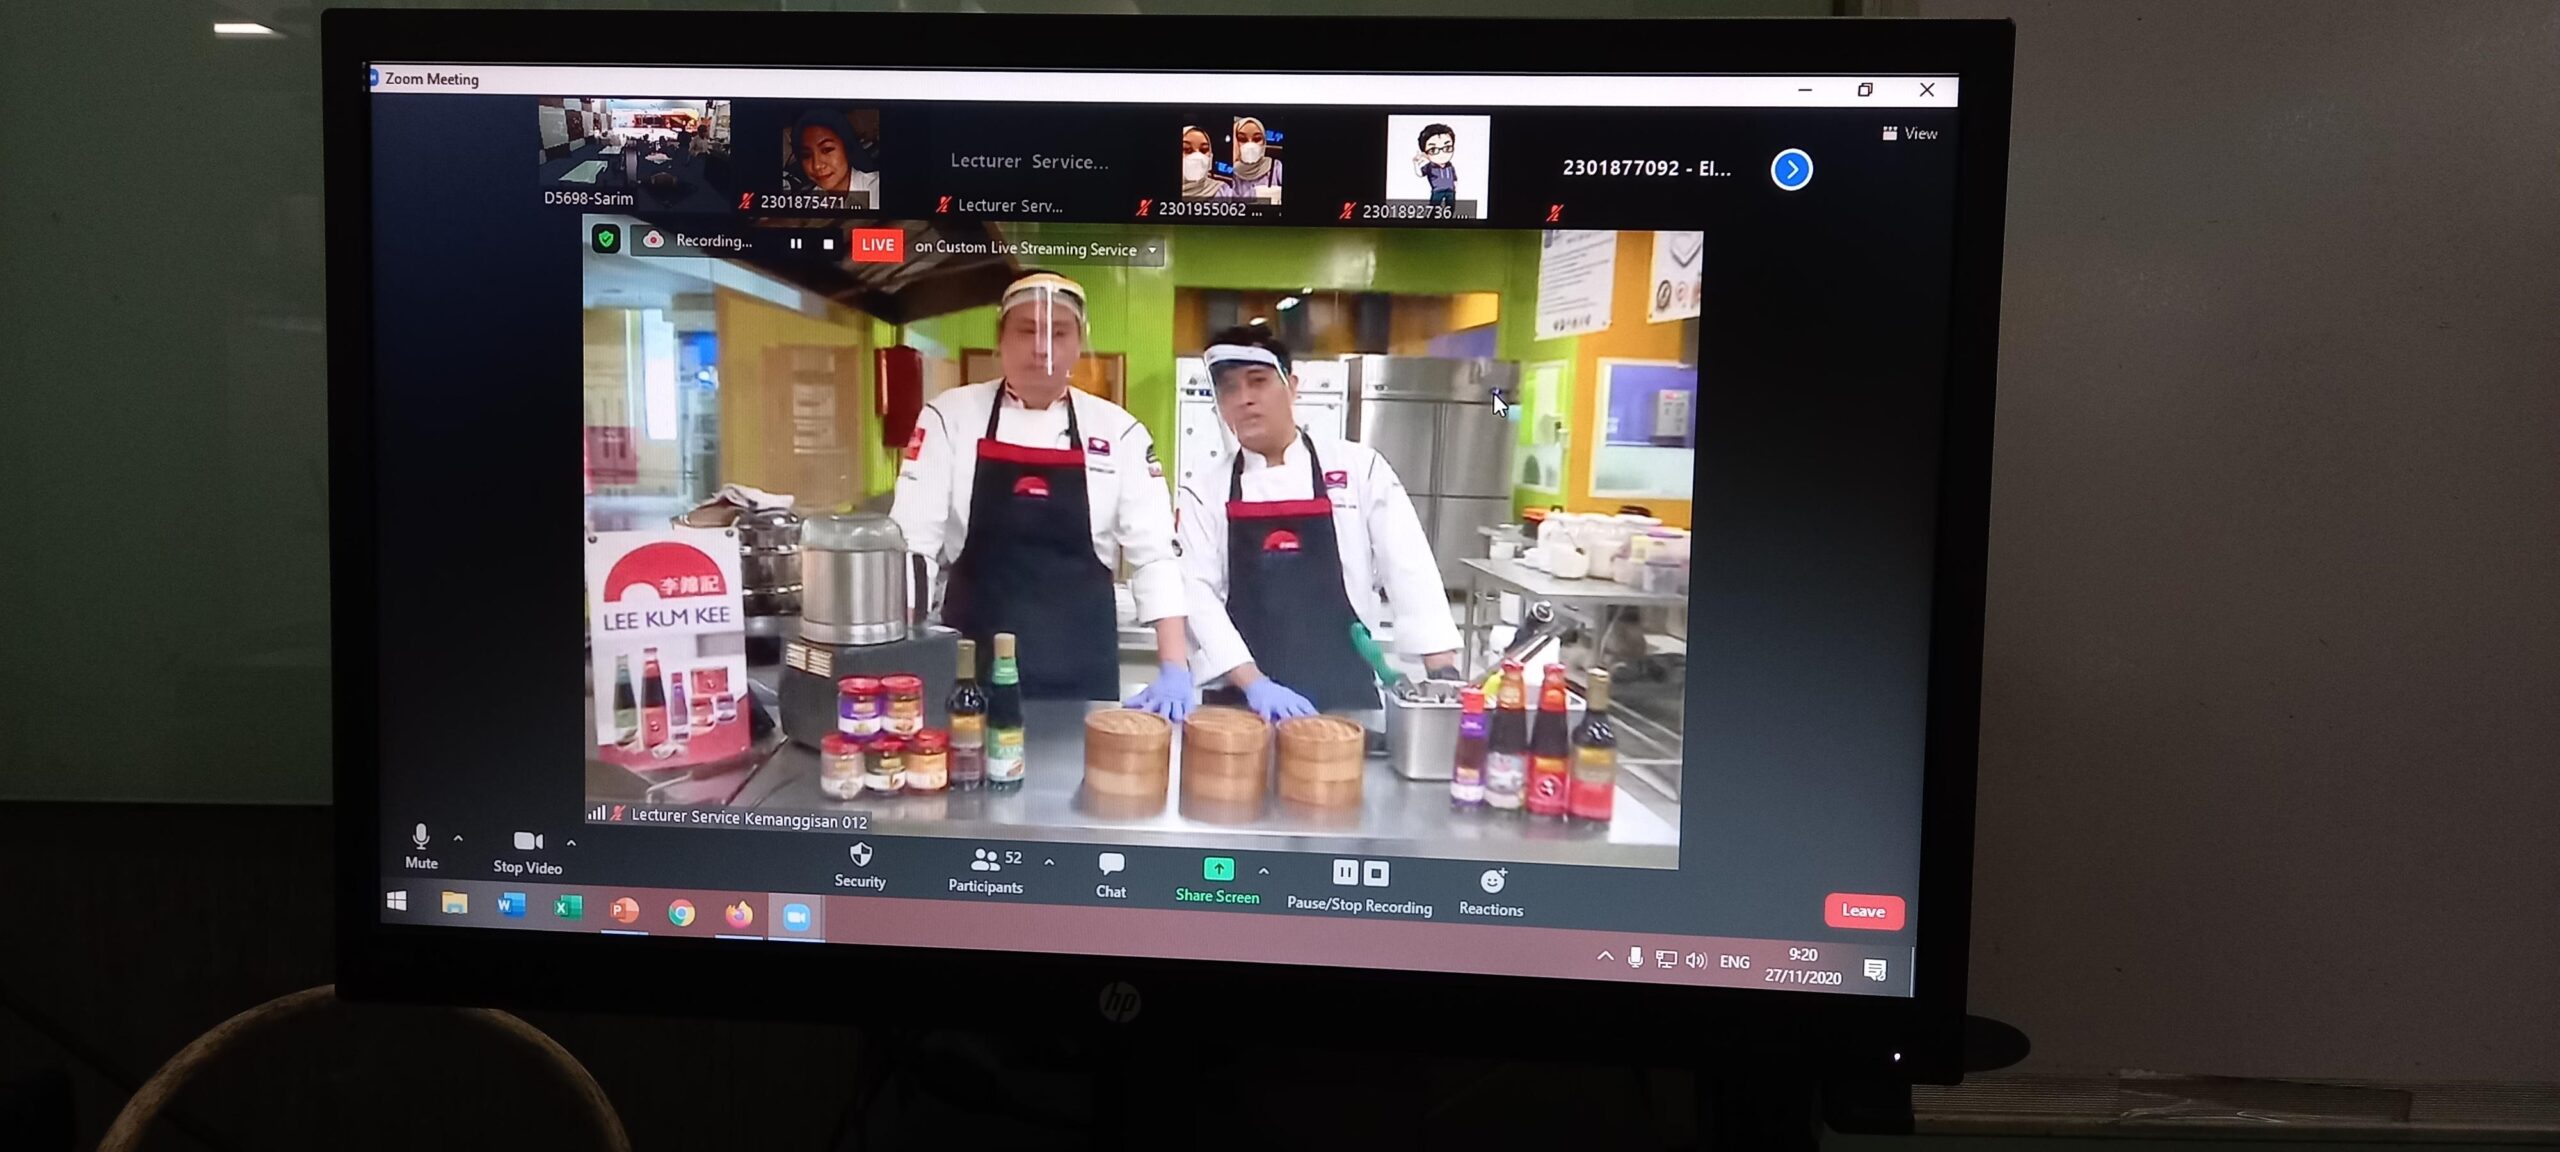Click Lecturer Service Kemanggisan 012 name label
Viewport: 2560px width, 1152px height.
pyautogui.click(x=749, y=818)
